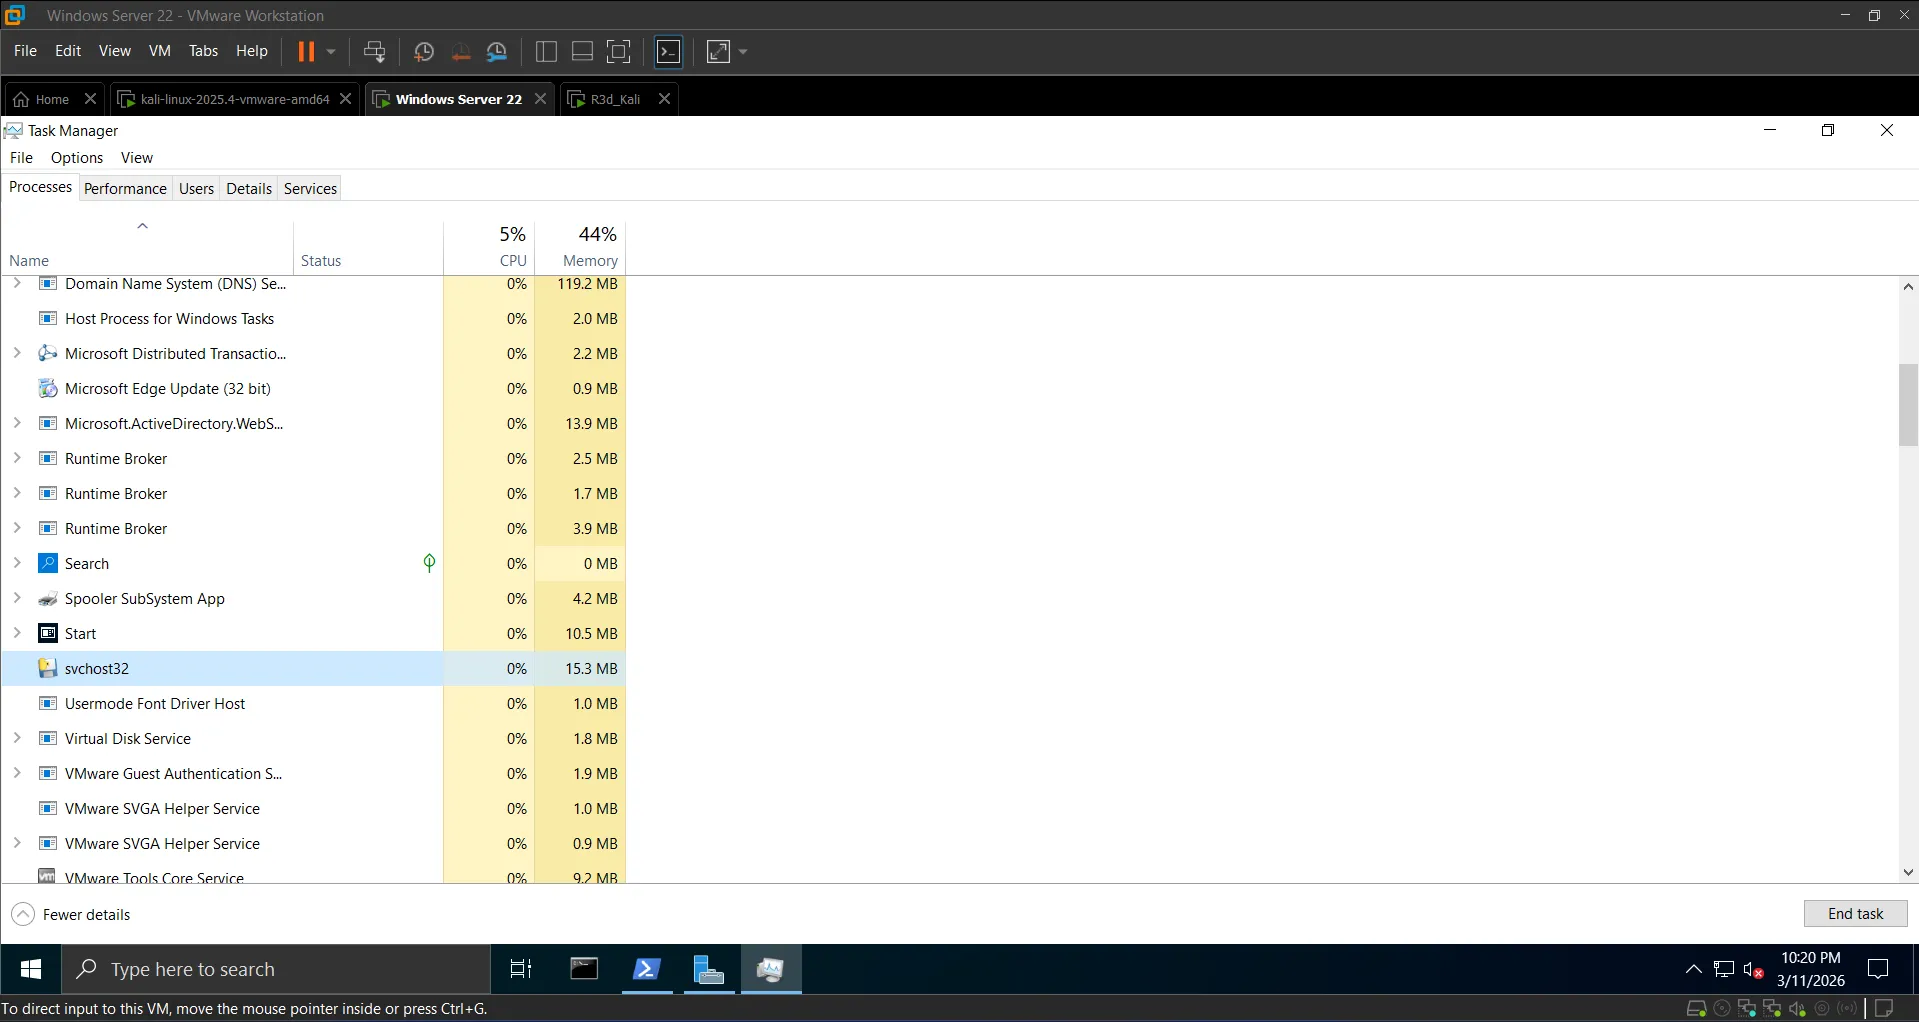Click the VMware hard disk status icon
Screen dimensions: 1919x1022
click(x=1696, y=1009)
